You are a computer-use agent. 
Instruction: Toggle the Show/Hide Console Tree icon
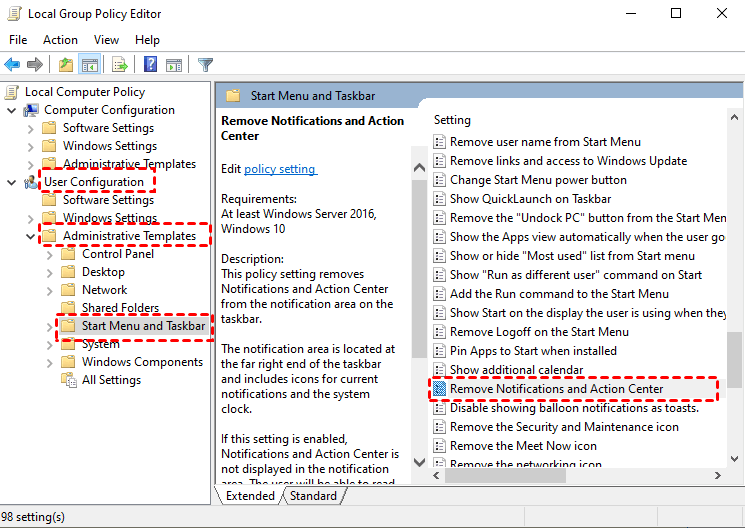point(90,64)
